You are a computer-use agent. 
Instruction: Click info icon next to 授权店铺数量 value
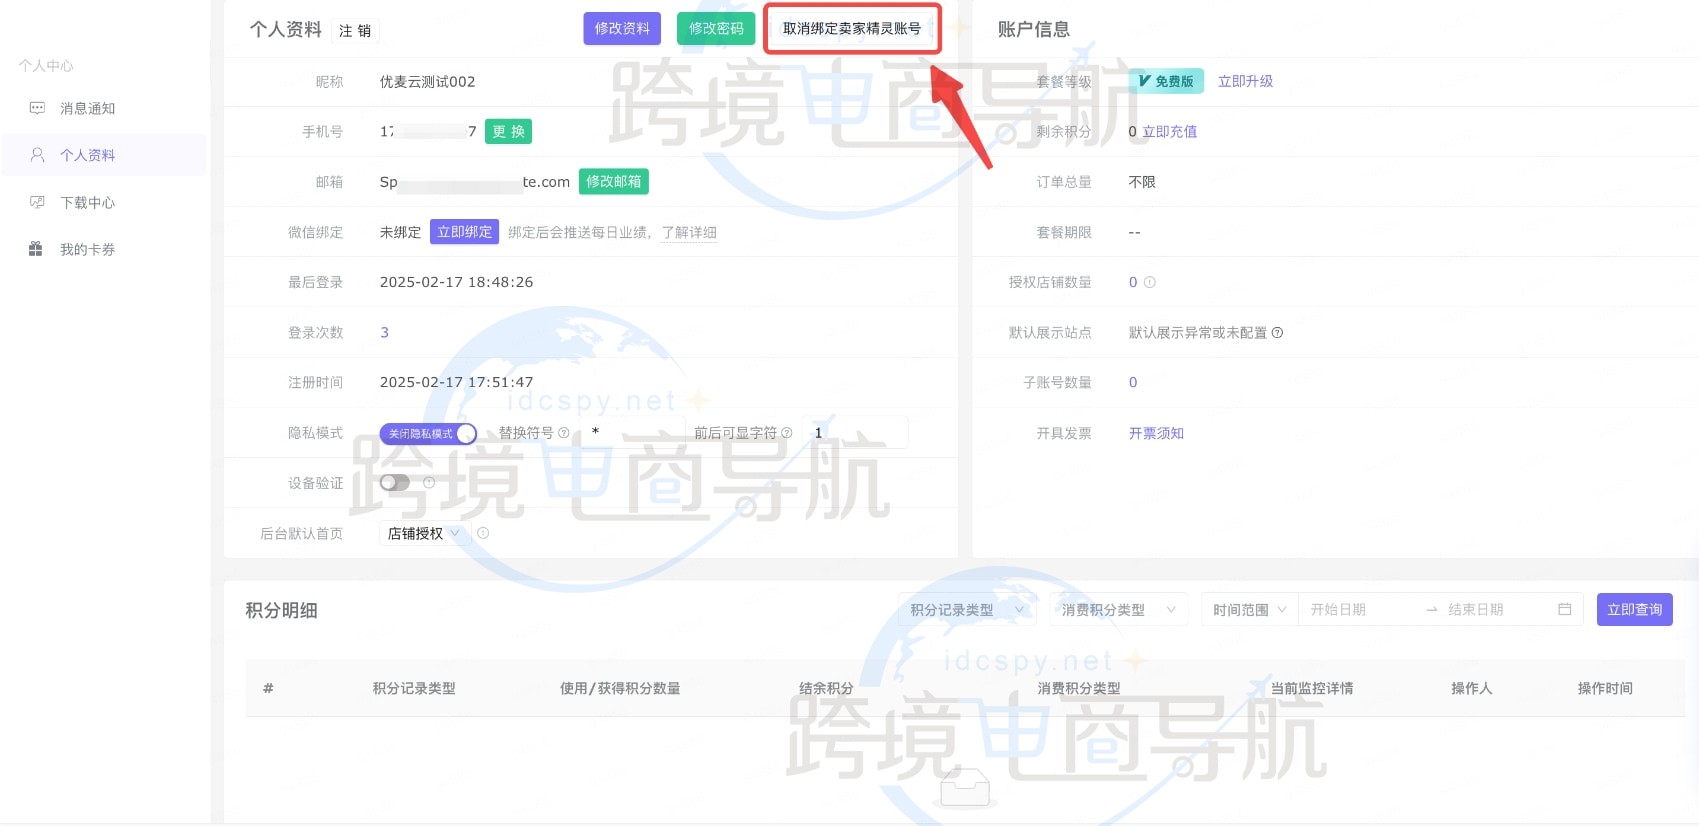[x=1149, y=282]
